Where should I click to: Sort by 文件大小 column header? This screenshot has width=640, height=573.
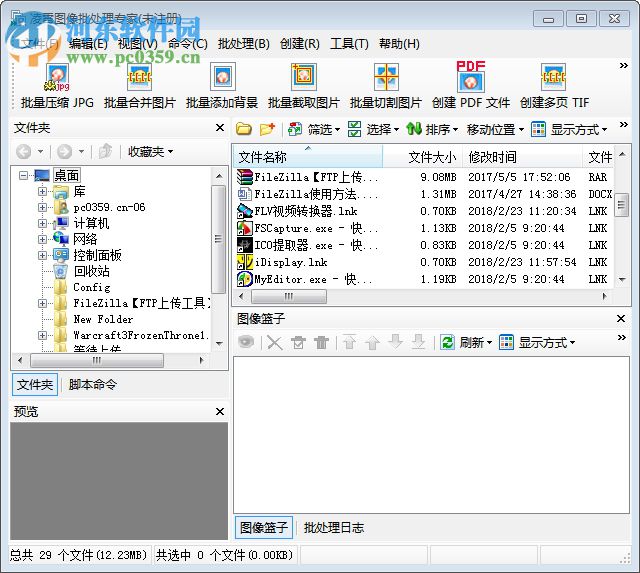point(423,157)
